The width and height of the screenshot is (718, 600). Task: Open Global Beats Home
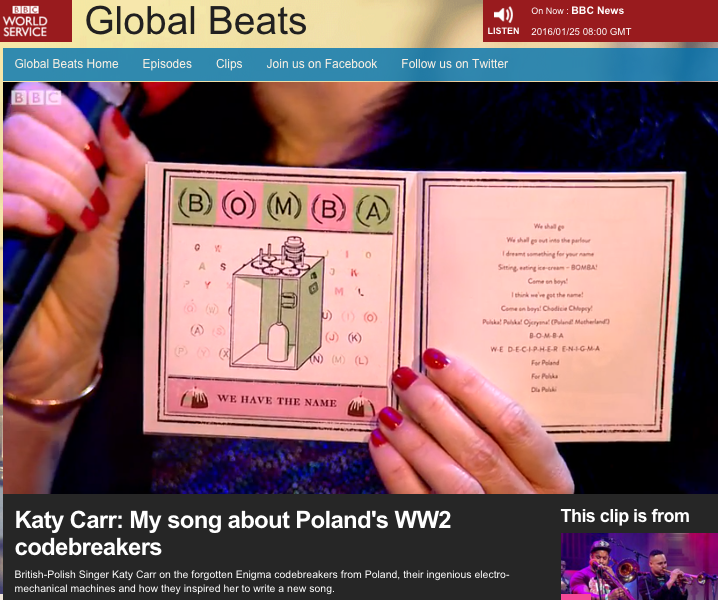66,64
